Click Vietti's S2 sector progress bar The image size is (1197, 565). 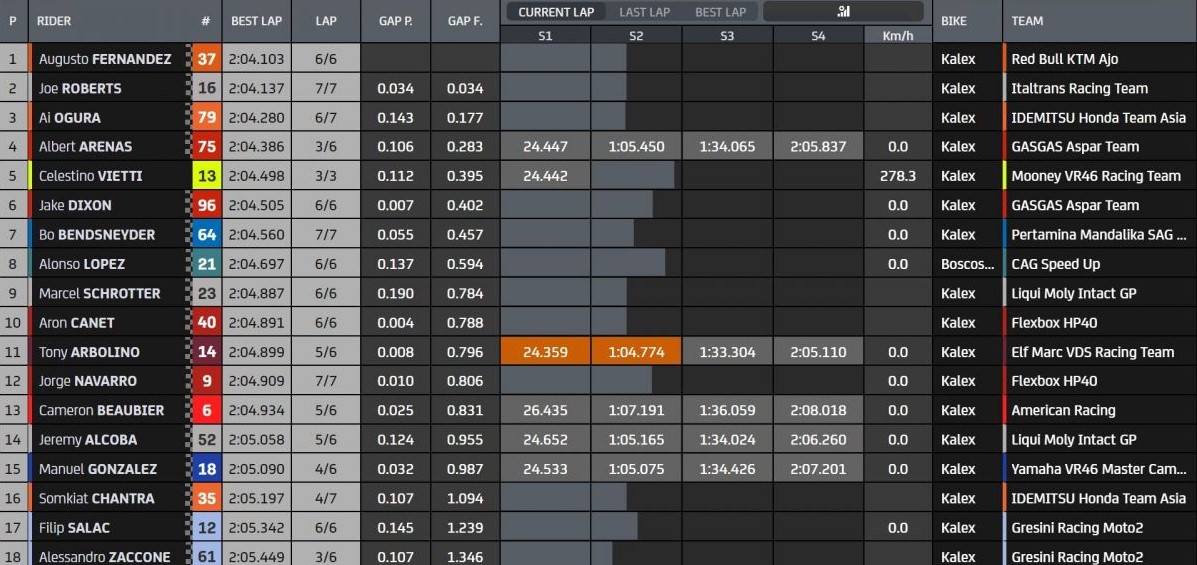pyautogui.click(x=633, y=176)
